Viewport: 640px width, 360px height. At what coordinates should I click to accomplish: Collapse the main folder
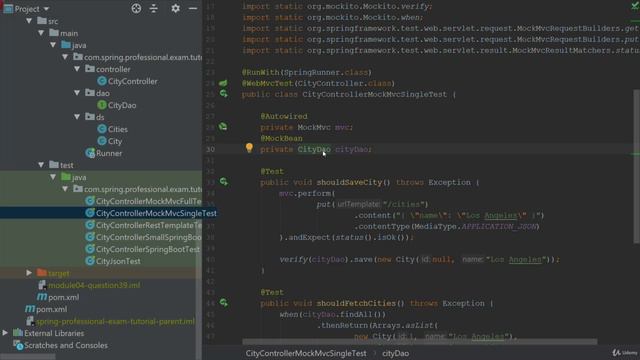pyautogui.click(x=41, y=33)
